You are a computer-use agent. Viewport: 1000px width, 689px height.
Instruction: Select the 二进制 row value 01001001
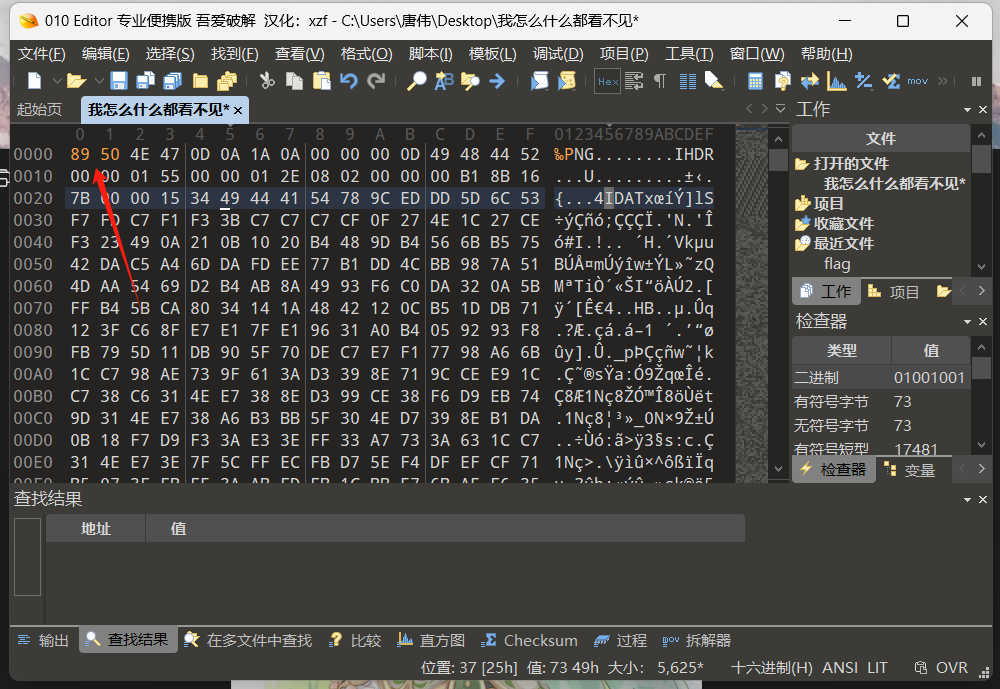[x=929, y=378]
